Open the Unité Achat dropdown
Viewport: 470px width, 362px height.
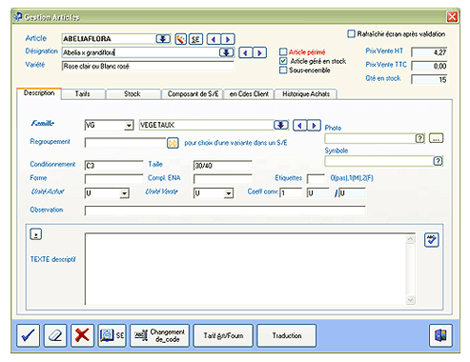click(x=124, y=193)
